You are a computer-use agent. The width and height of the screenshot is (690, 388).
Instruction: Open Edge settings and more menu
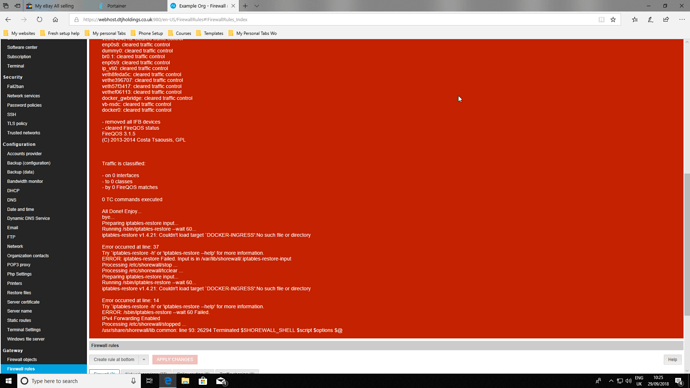(682, 19)
